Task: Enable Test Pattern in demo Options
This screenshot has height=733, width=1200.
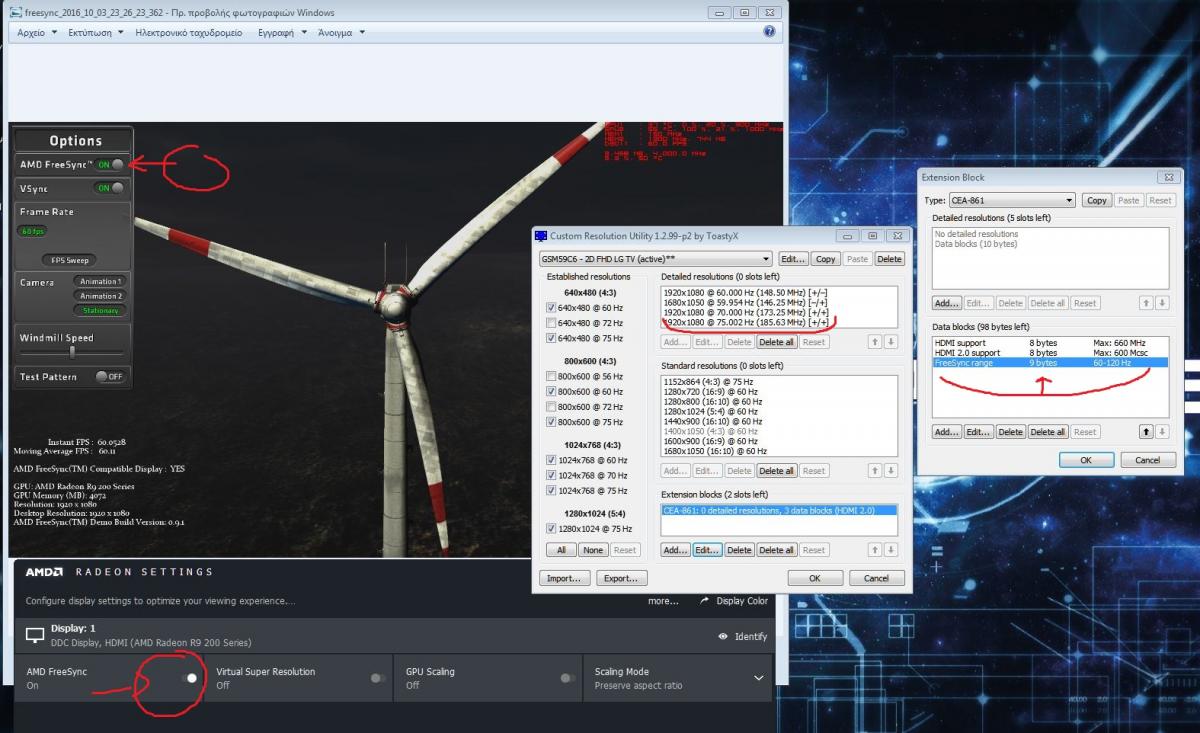Action: (x=110, y=377)
